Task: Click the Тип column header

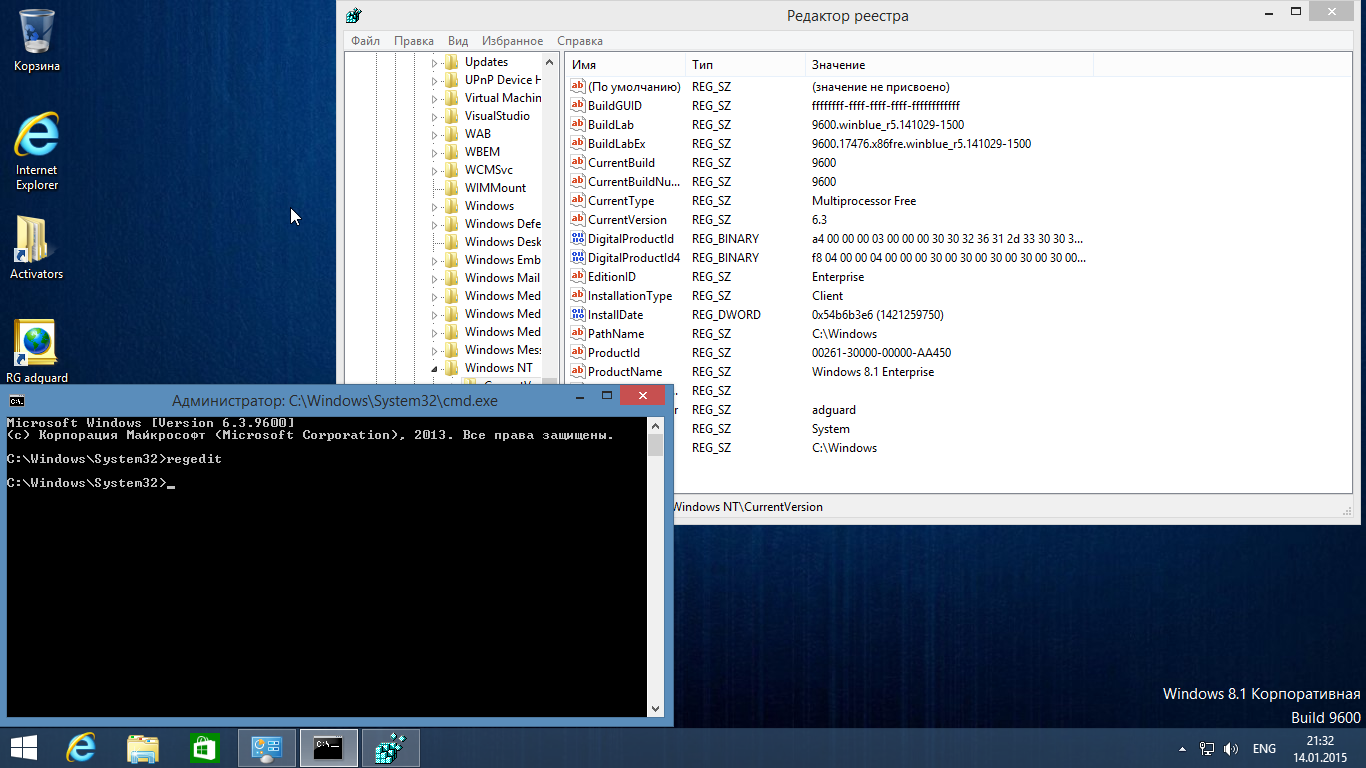Action: pos(746,65)
